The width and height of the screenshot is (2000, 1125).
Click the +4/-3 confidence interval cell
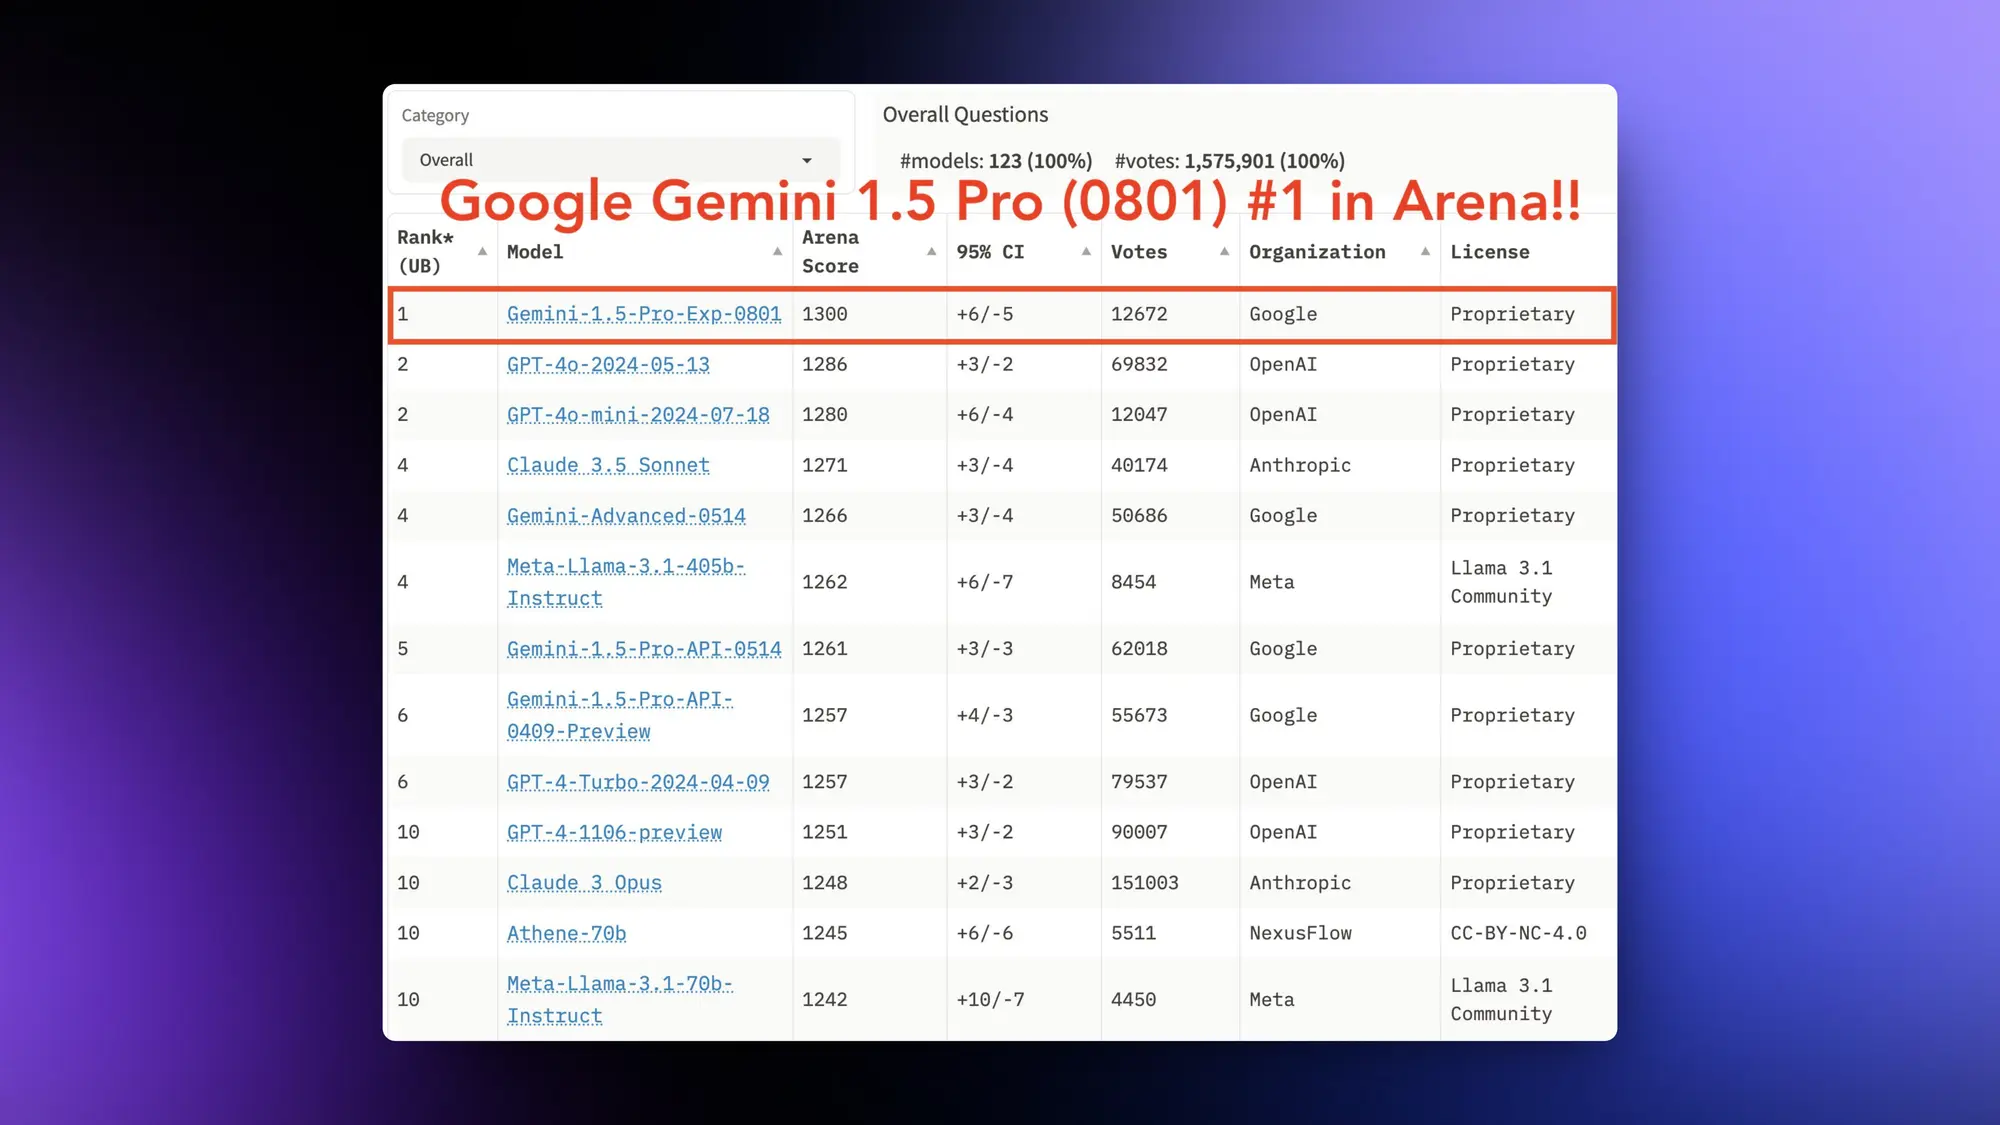pyautogui.click(x=984, y=715)
